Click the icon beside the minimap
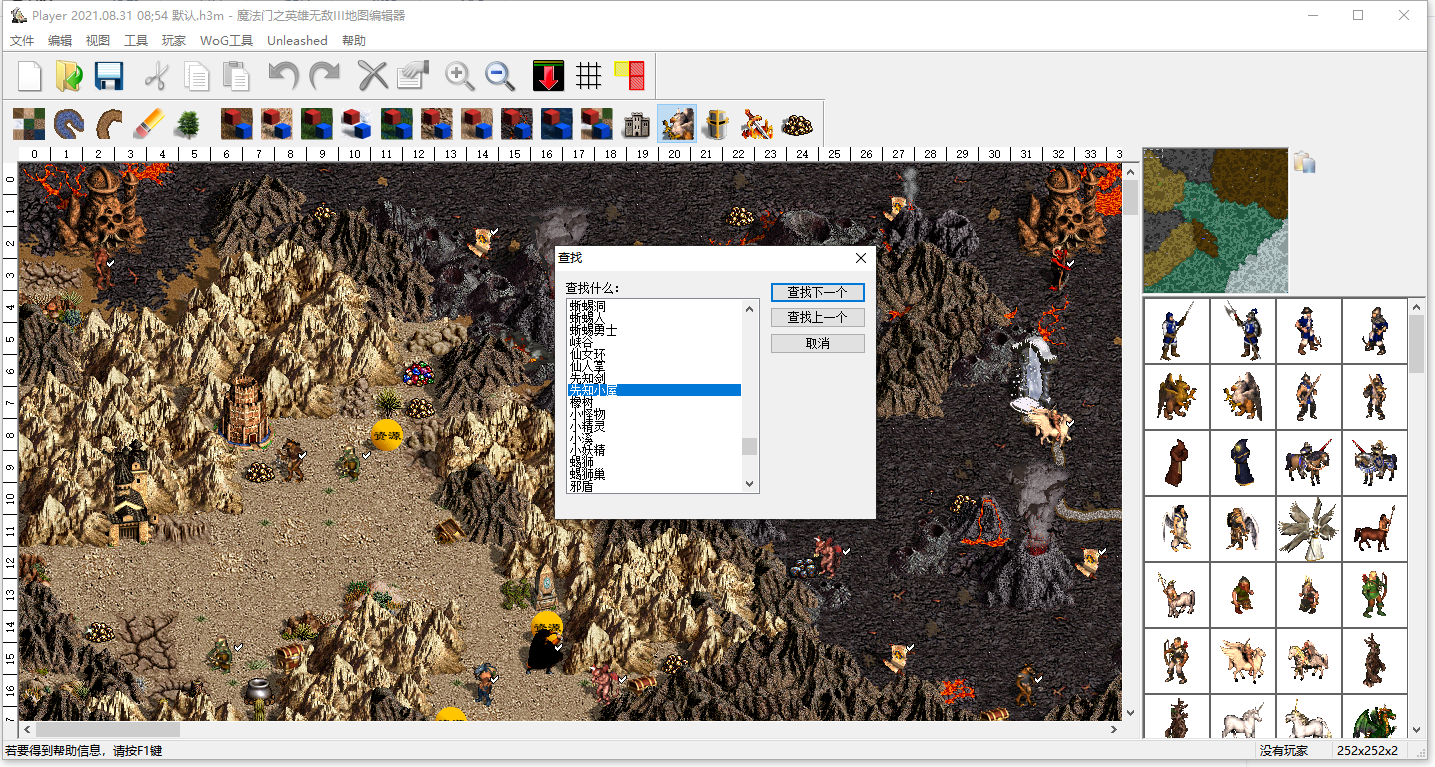The height and width of the screenshot is (767, 1435). [1303, 161]
